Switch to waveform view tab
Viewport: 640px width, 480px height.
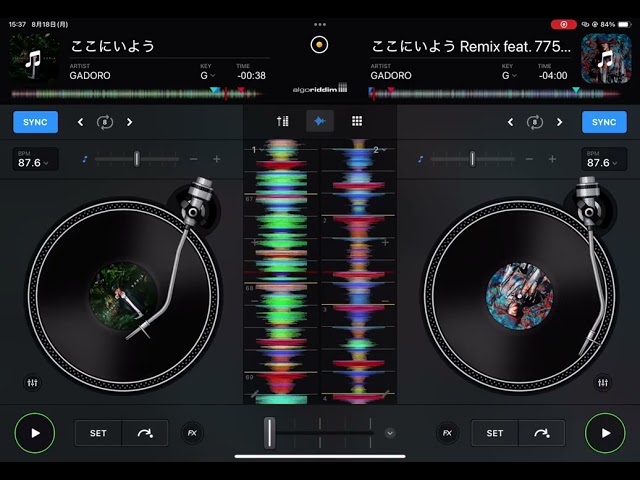320,121
